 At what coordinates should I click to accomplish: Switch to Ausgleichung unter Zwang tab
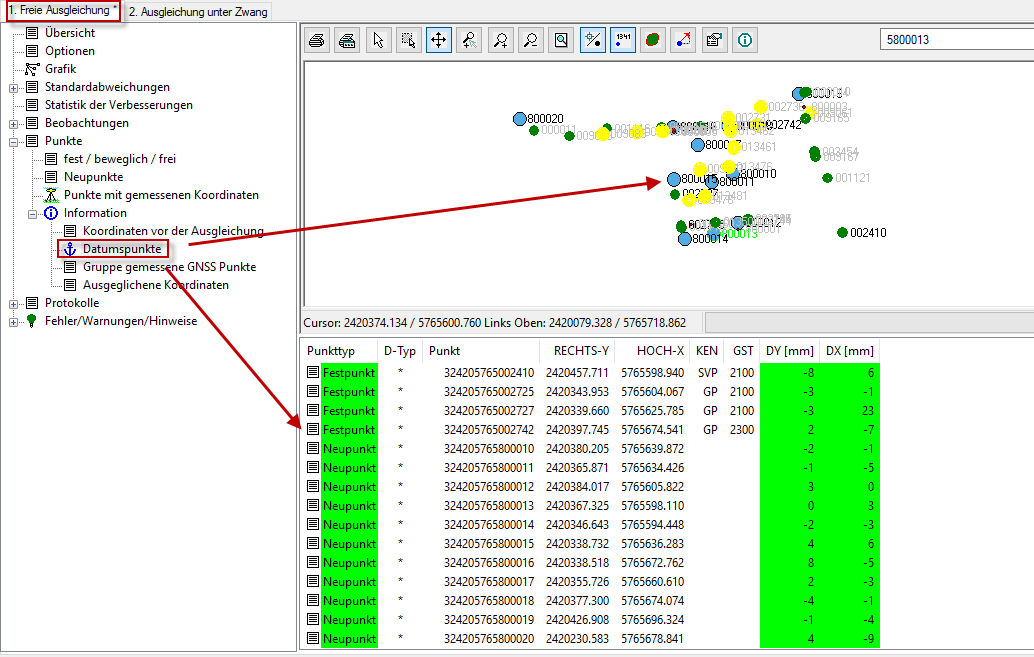200,10
